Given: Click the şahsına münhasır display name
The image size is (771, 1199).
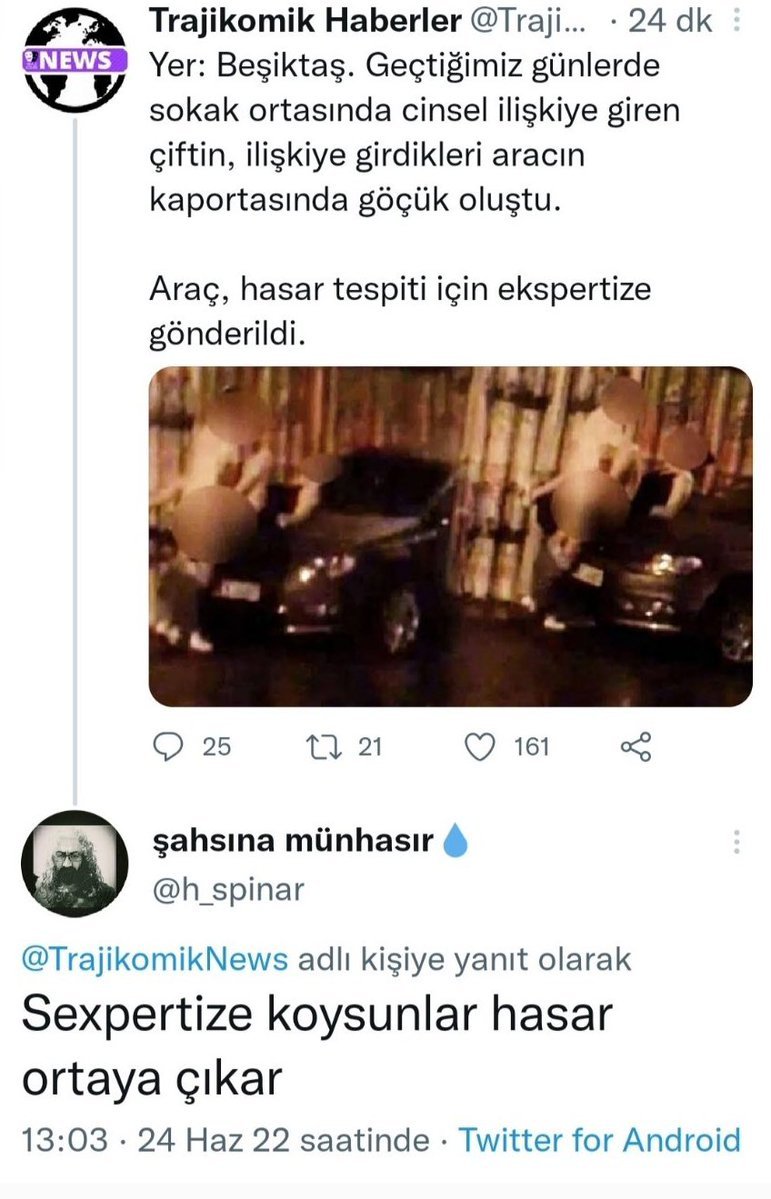Looking at the screenshot, I should pos(291,842).
